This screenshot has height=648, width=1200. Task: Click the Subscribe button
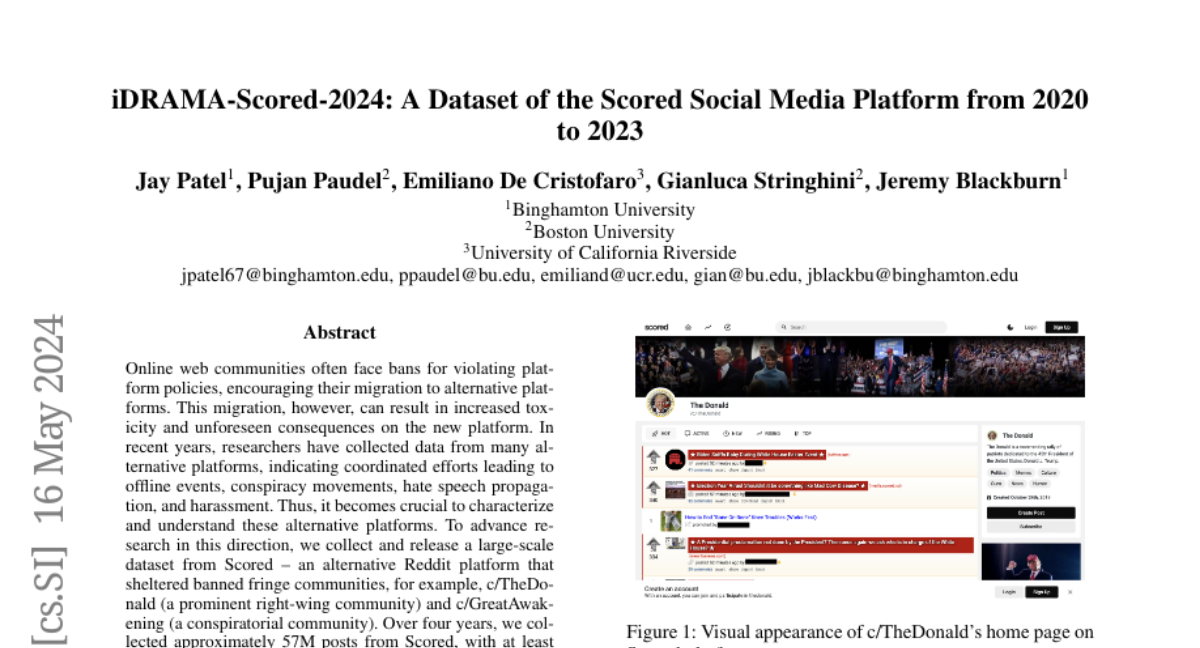pos(1031,526)
